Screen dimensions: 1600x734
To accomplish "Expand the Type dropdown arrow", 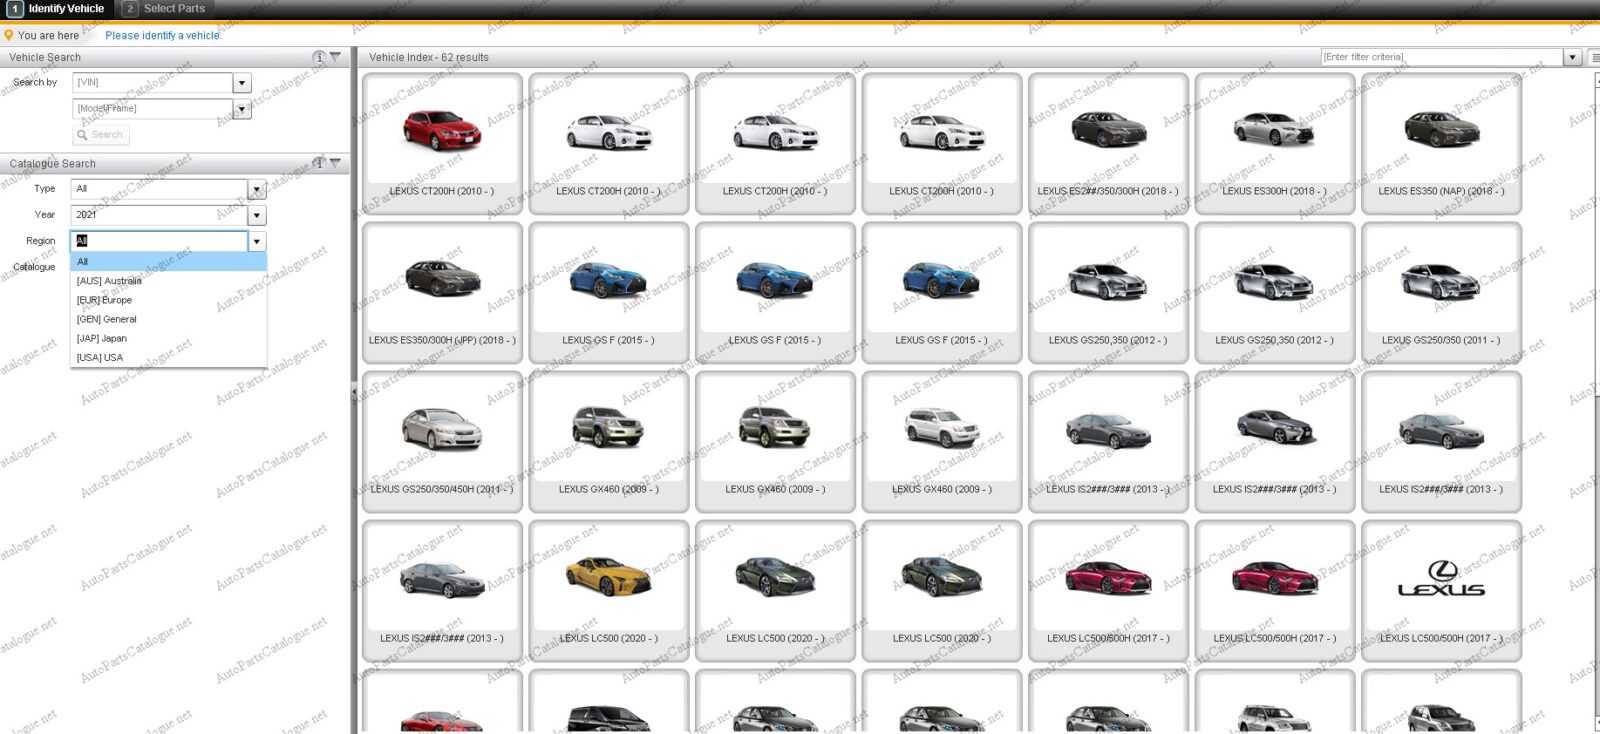I will tap(257, 189).
